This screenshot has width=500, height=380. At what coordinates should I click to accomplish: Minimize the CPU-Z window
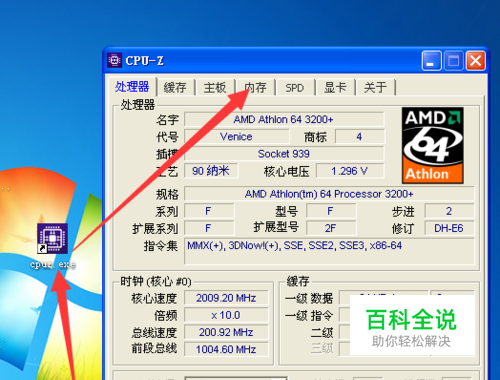431,61
